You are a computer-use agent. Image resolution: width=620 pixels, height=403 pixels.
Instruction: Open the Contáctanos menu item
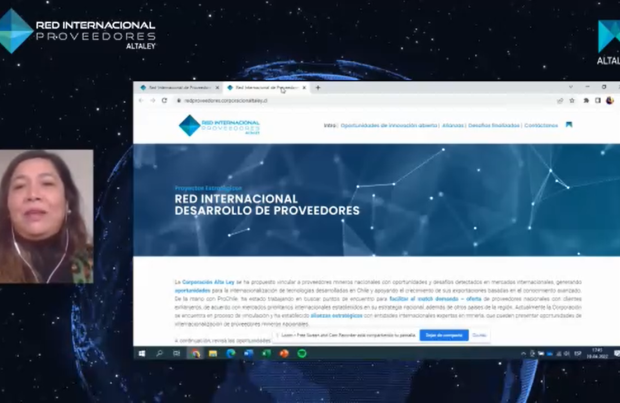point(541,125)
